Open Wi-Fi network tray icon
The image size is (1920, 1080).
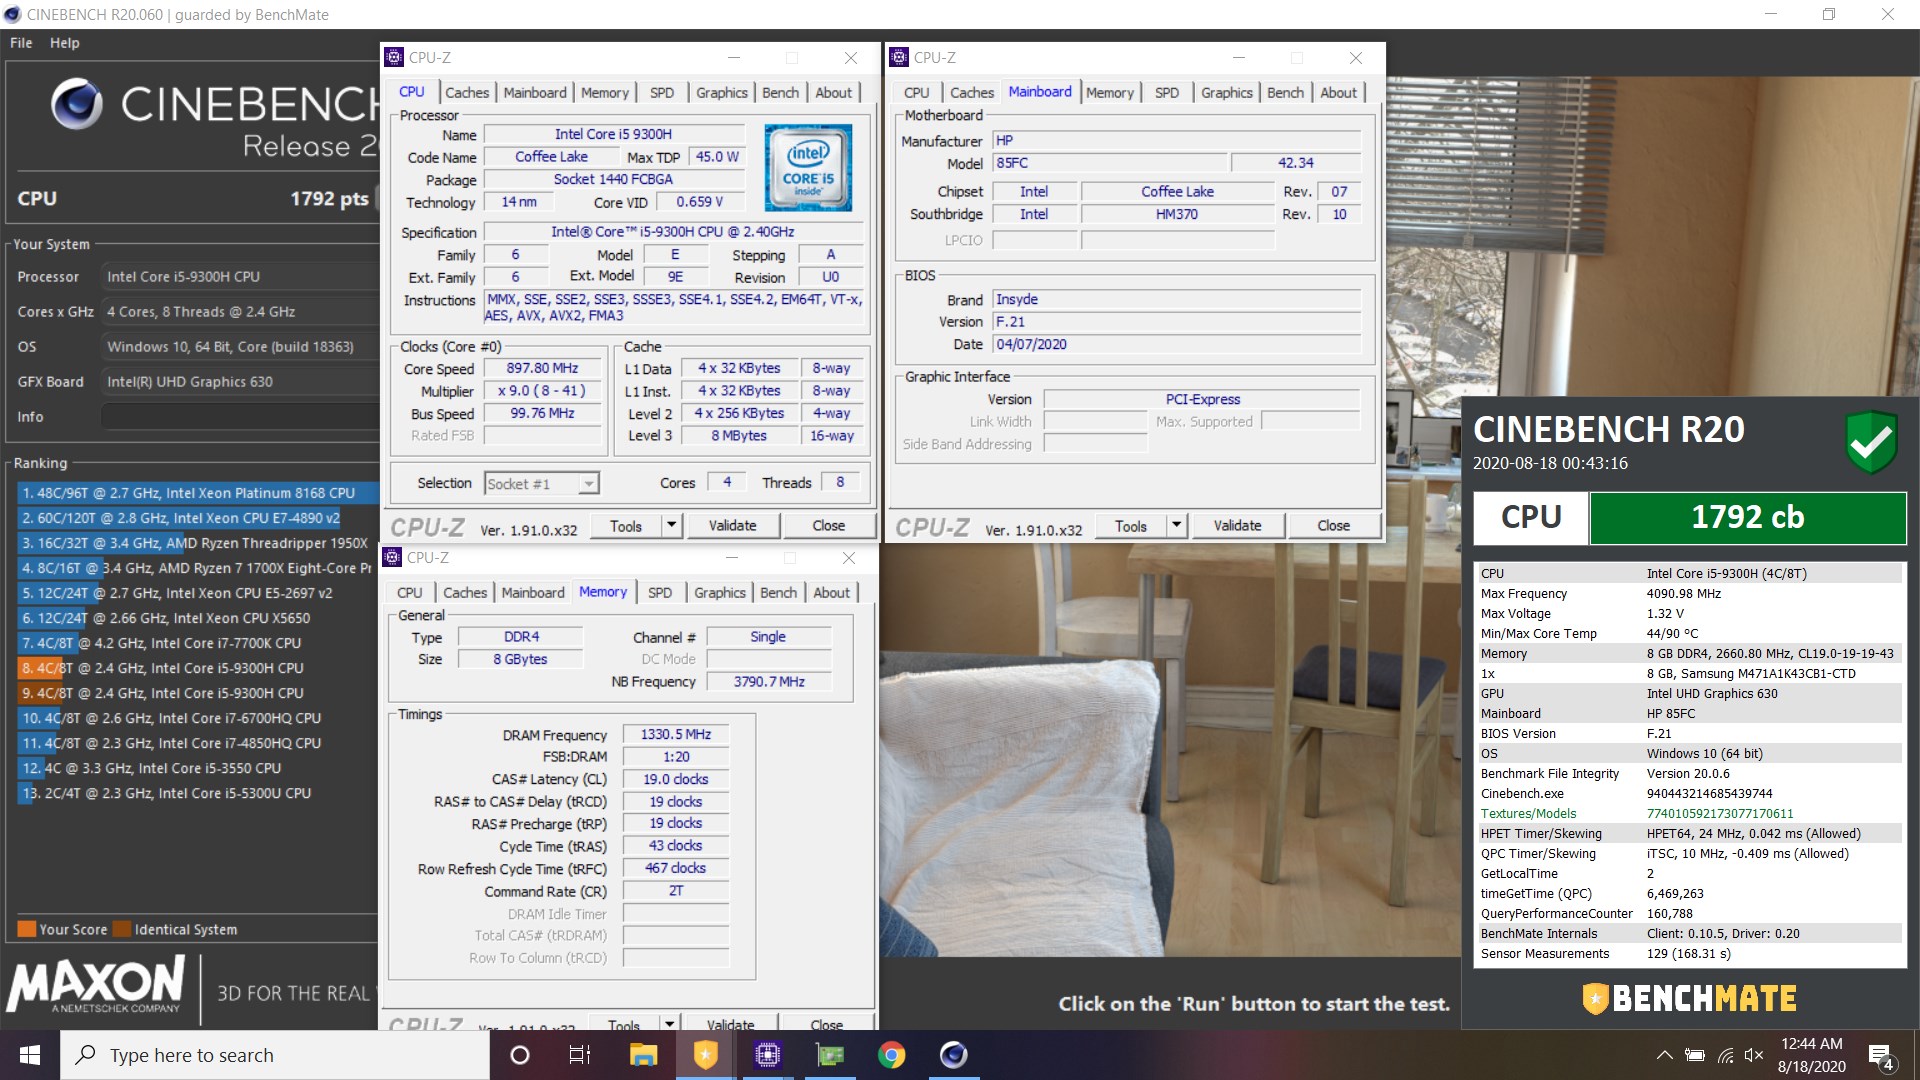click(x=1726, y=1055)
